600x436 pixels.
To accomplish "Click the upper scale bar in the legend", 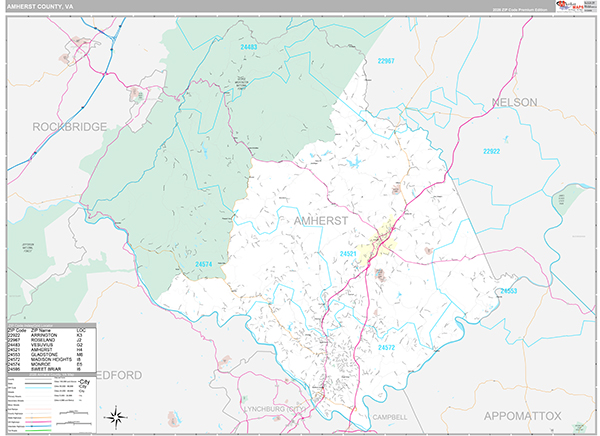I will pos(74,413).
